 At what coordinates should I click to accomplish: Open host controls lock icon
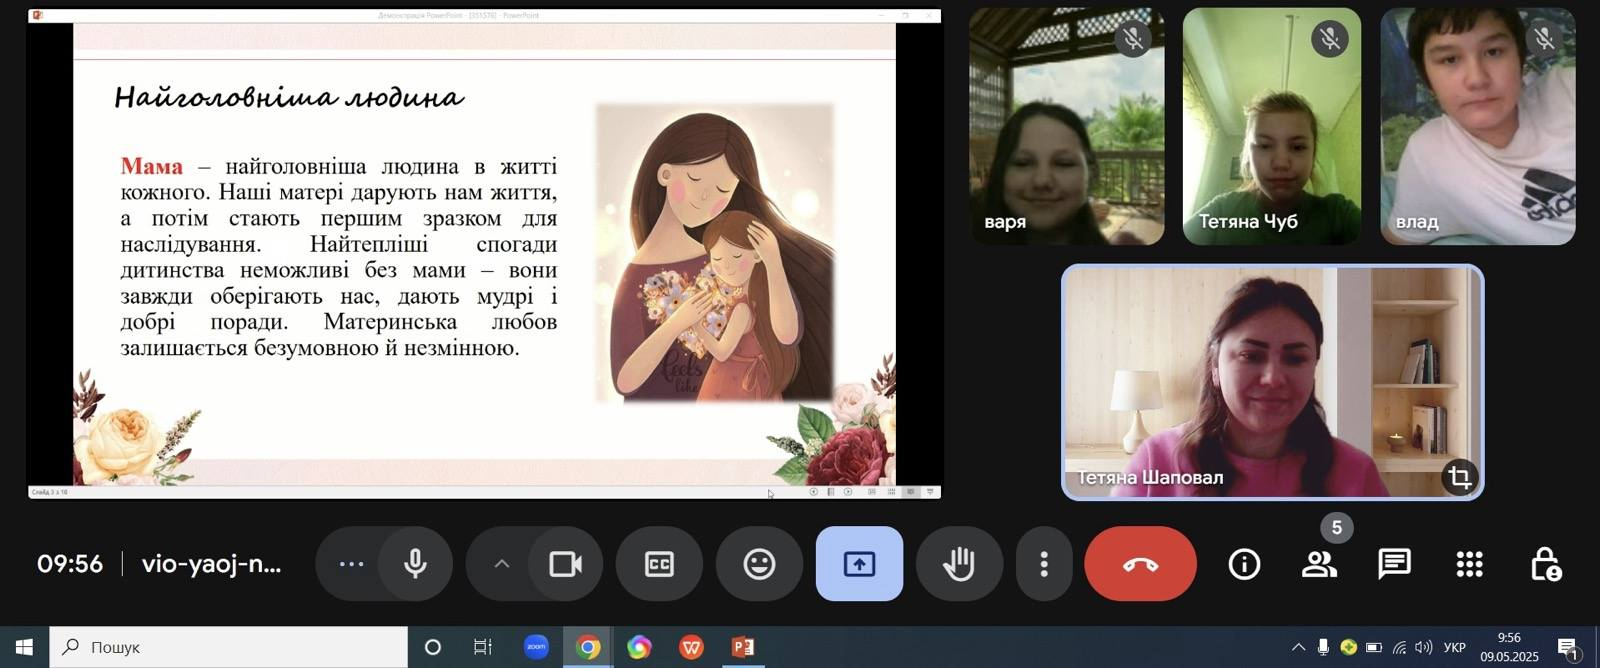point(1545,564)
